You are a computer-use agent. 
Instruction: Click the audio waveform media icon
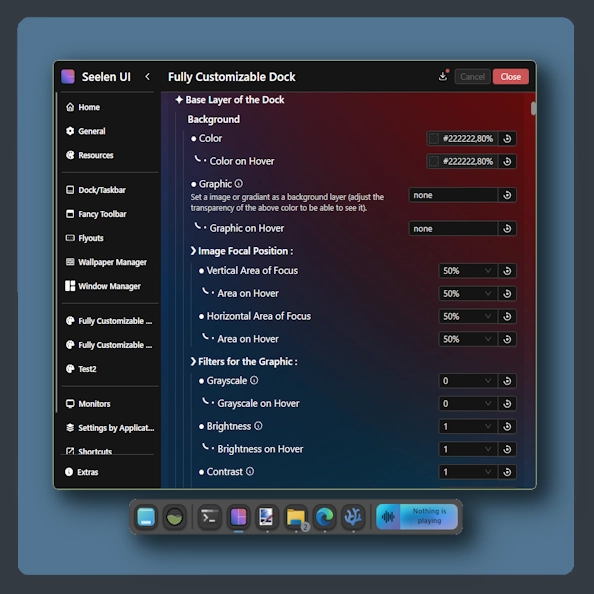[x=388, y=516]
